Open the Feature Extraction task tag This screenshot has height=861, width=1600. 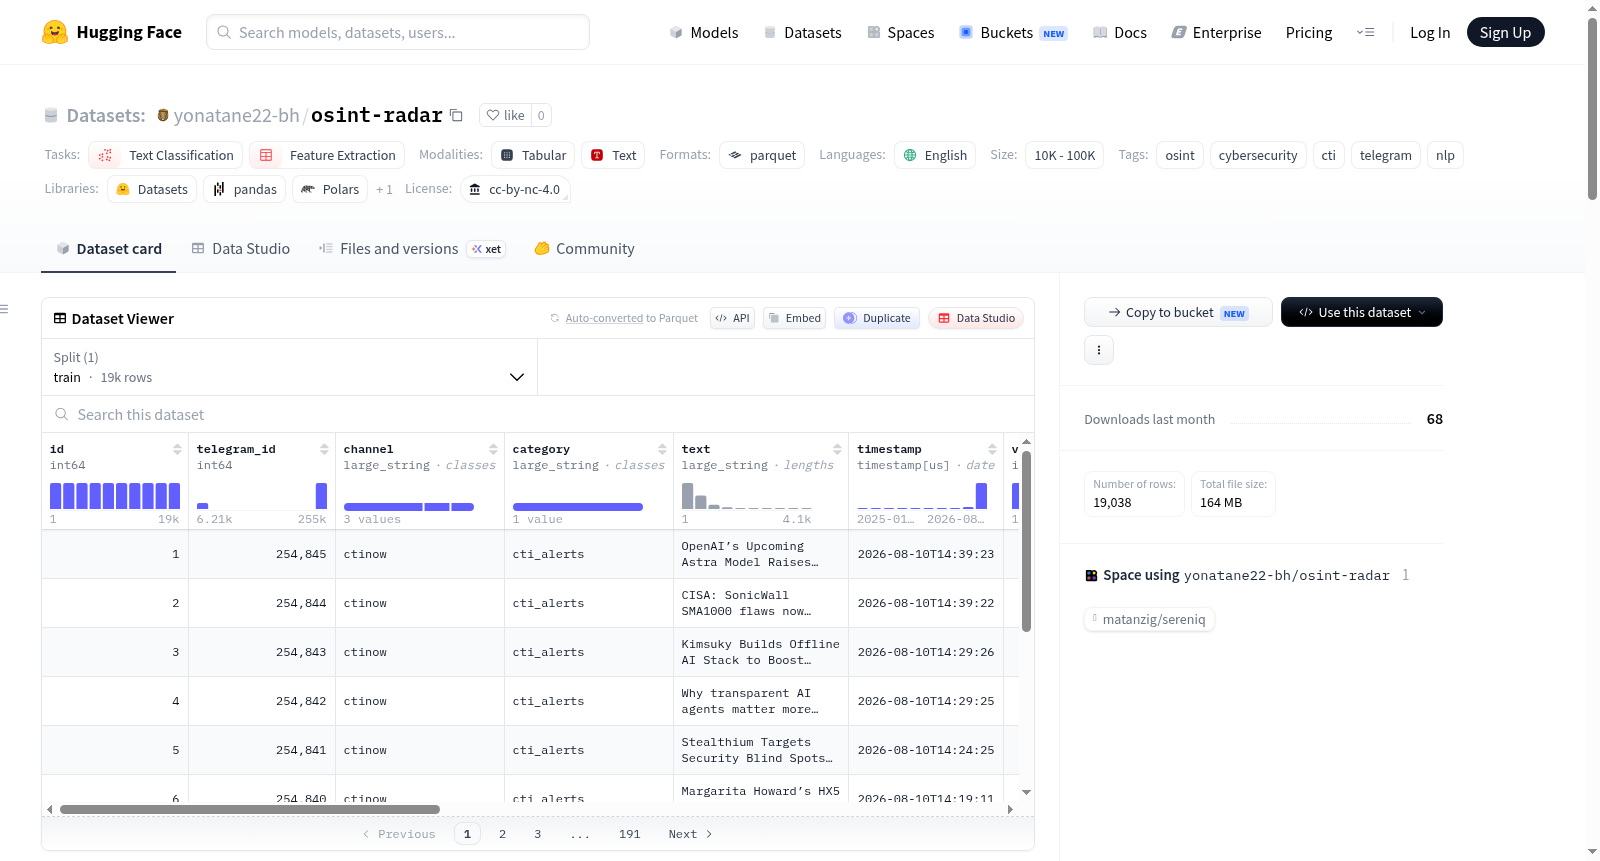coord(327,155)
